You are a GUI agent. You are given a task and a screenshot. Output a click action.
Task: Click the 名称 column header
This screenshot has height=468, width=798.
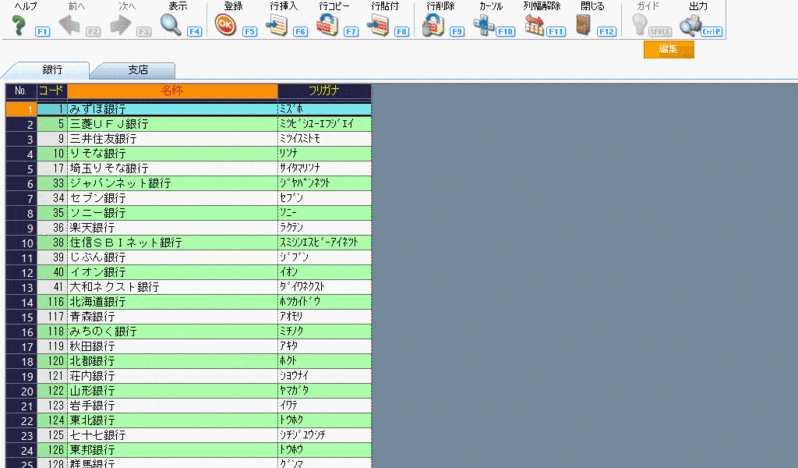(x=172, y=91)
